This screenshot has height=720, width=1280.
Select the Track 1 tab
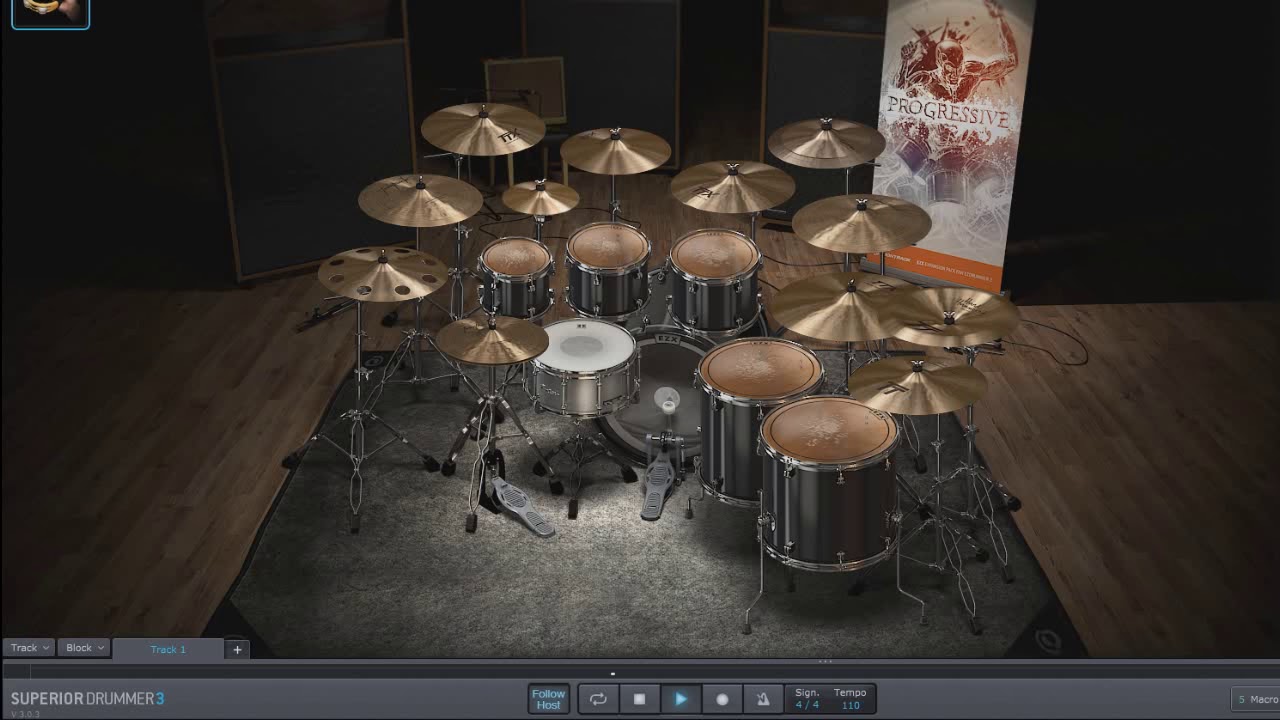point(168,649)
